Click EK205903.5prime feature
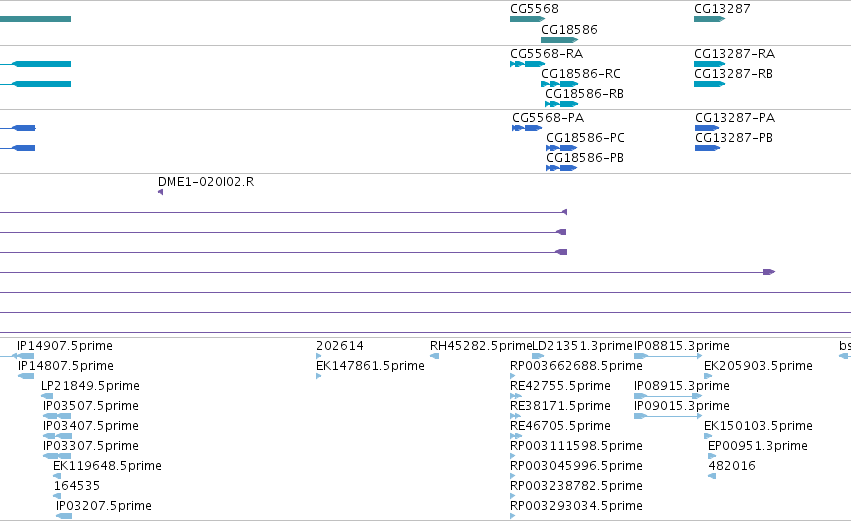 708,376
